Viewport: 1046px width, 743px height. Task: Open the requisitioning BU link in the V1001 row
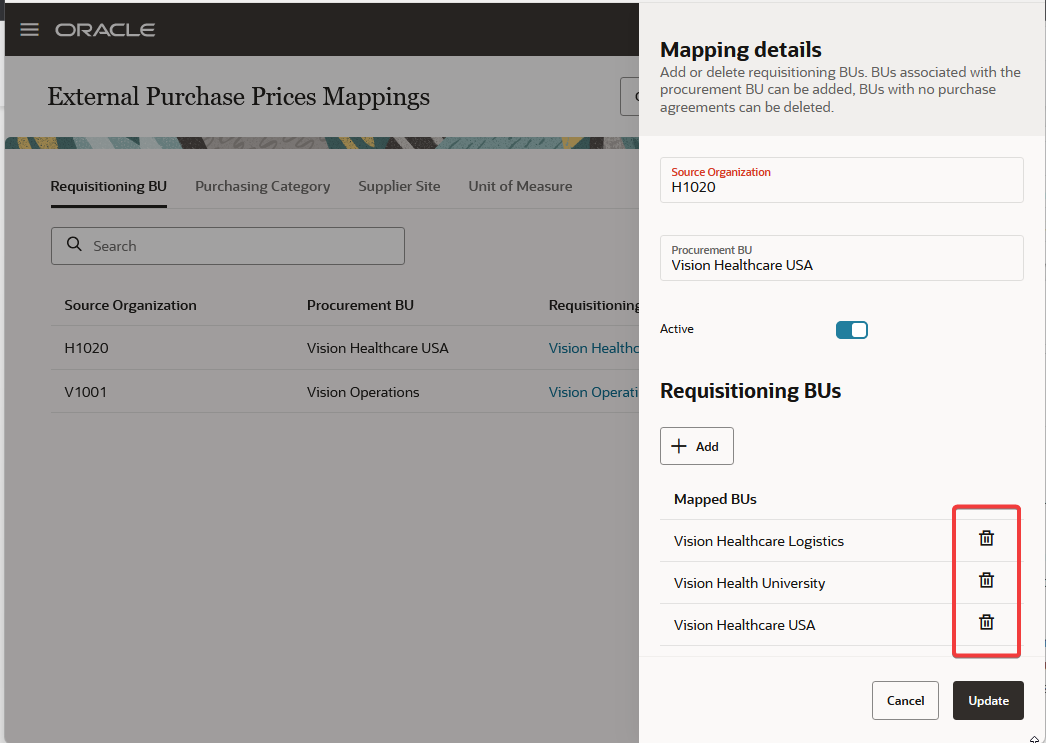(593, 392)
